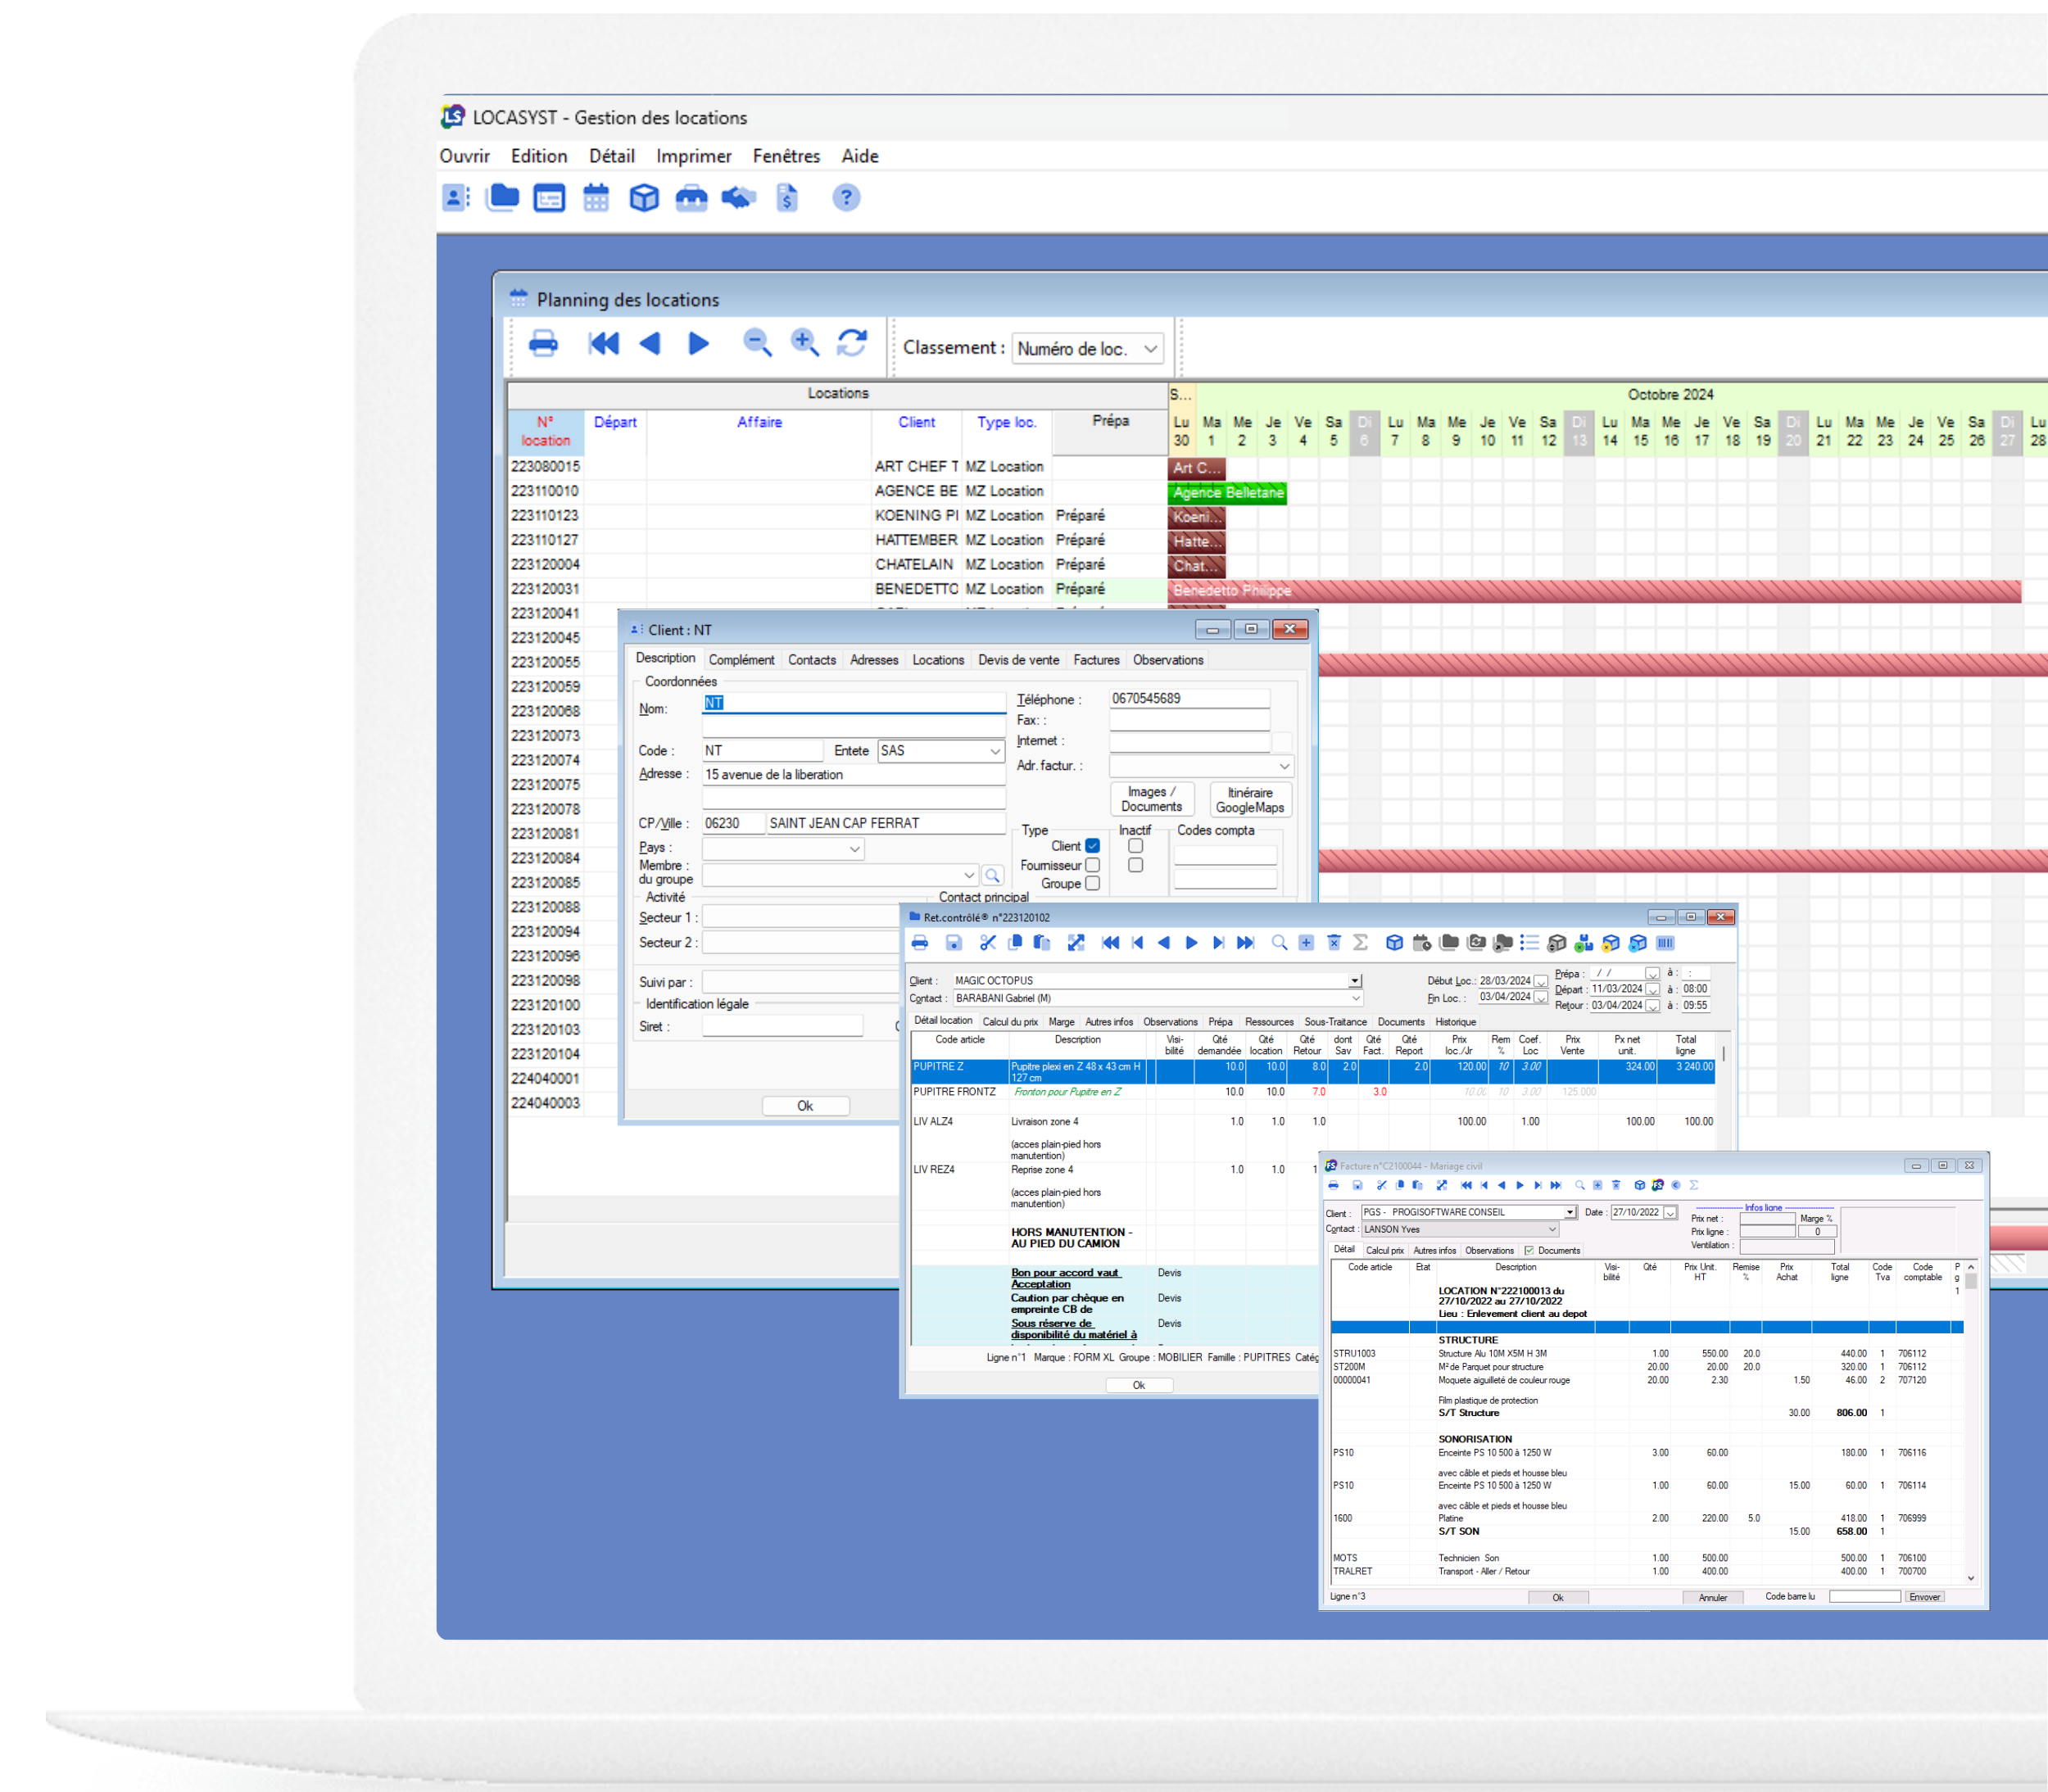Click the 3D box articles toolbar icon

point(644,198)
